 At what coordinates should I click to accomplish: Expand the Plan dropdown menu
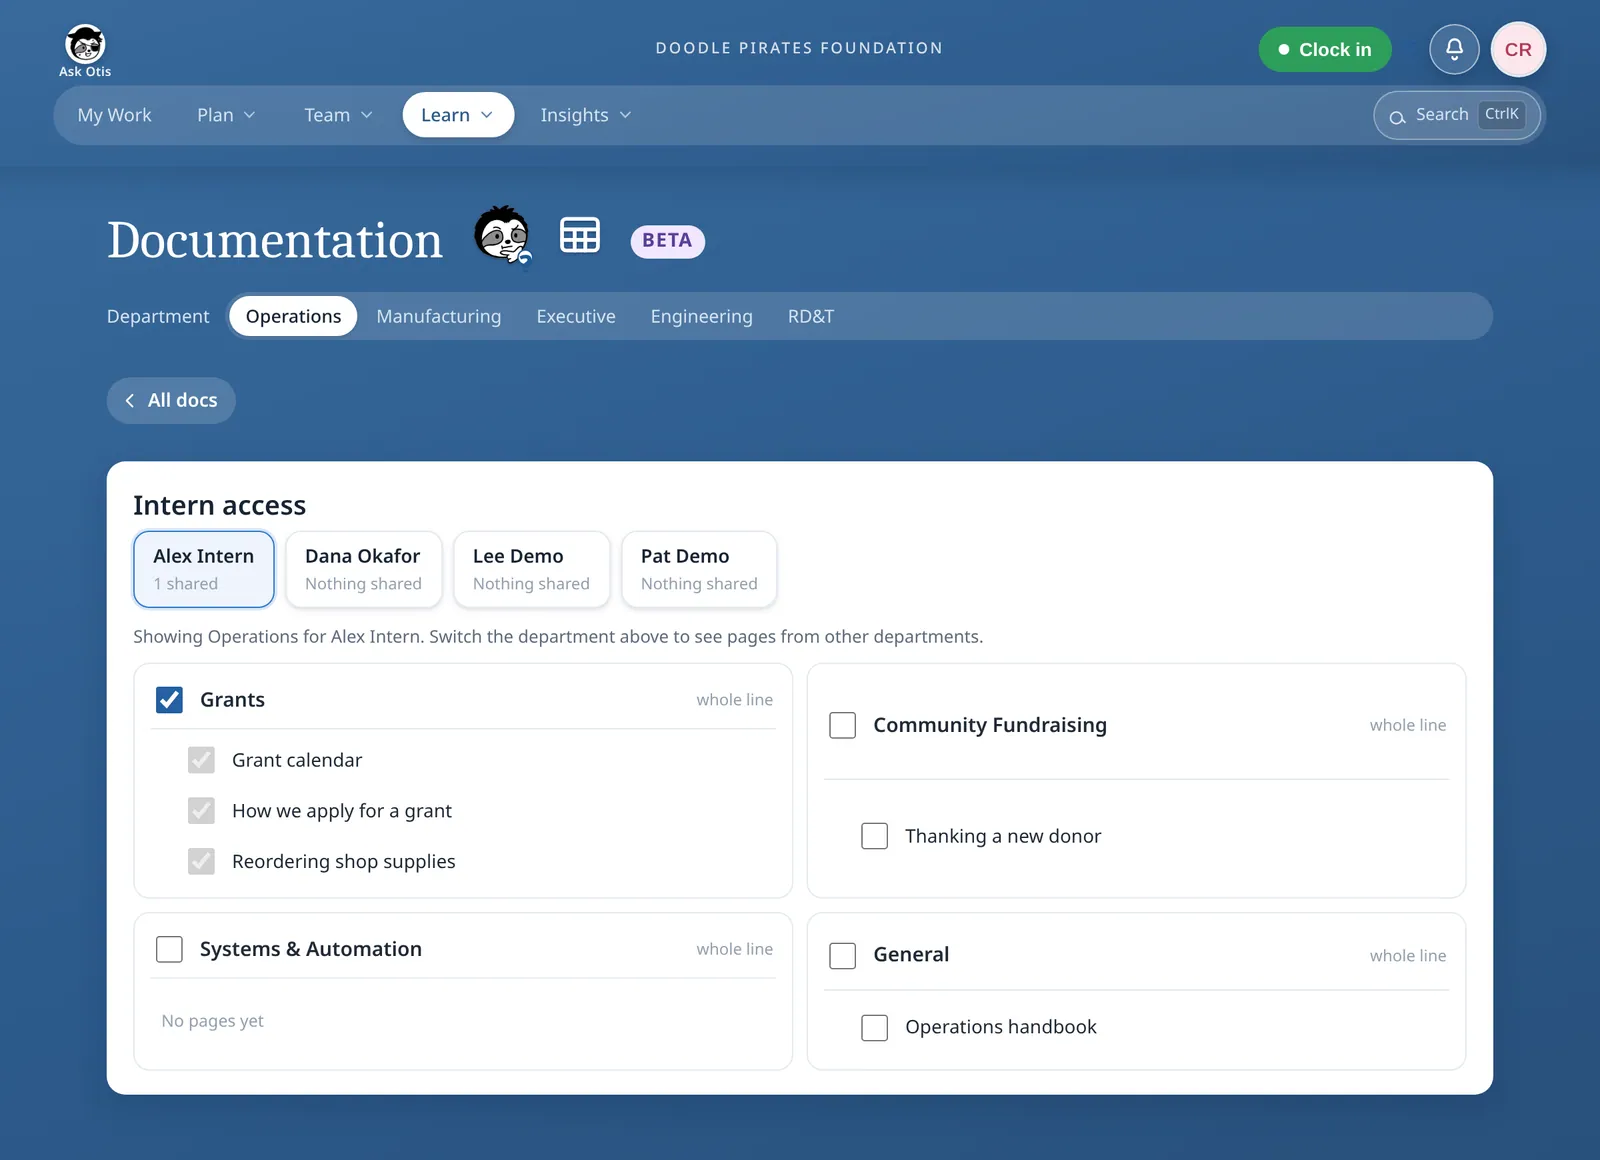(226, 115)
